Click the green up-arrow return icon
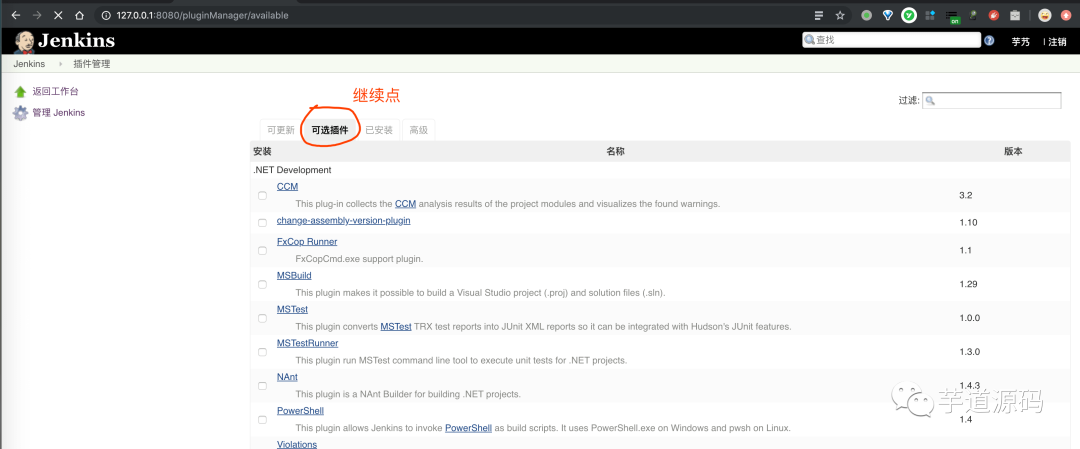The image size is (1080, 449). 21,92
